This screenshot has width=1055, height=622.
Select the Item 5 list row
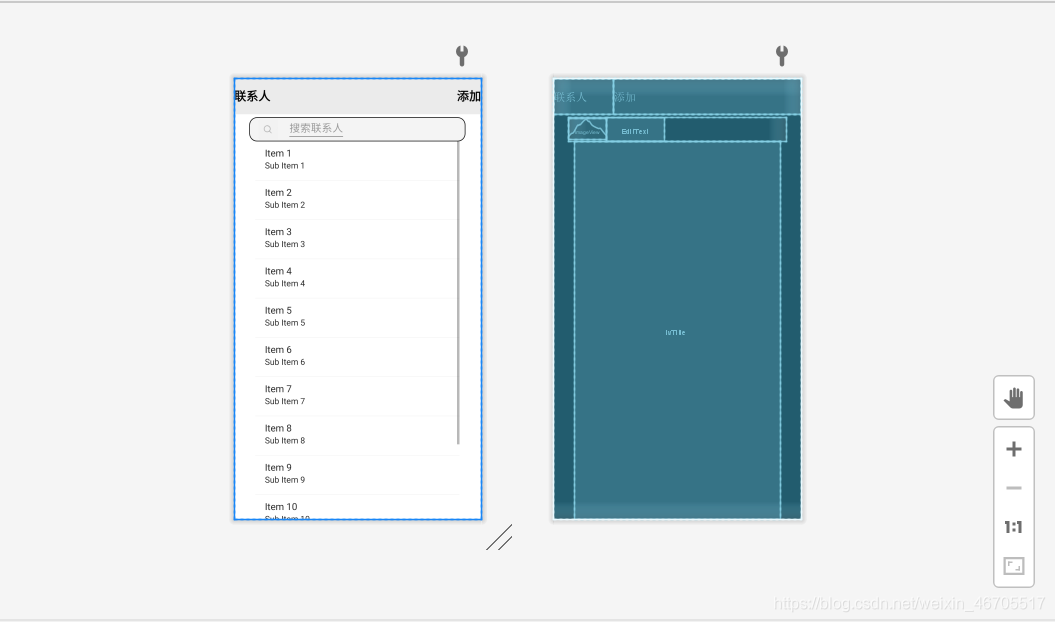tap(357, 318)
